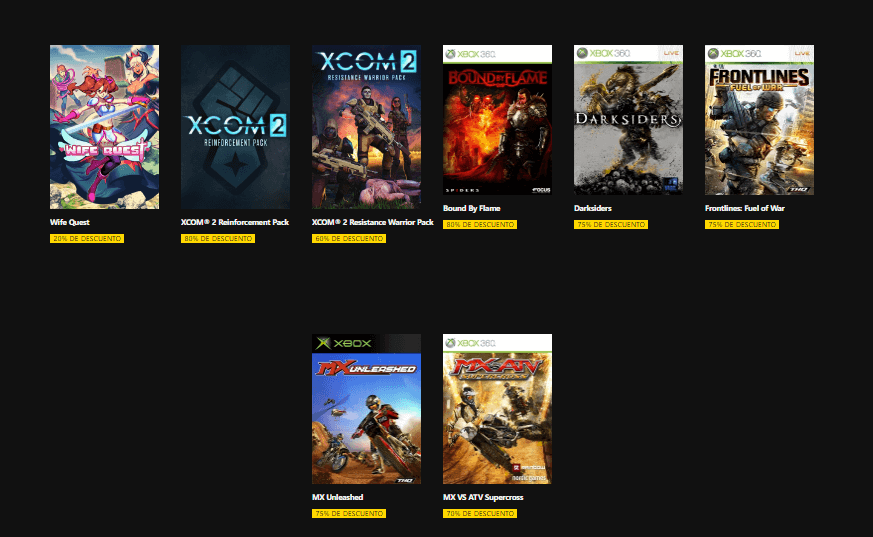873x537 pixels.
Task: Open the Wife Quest title link
Action: (x=70, y=222)
